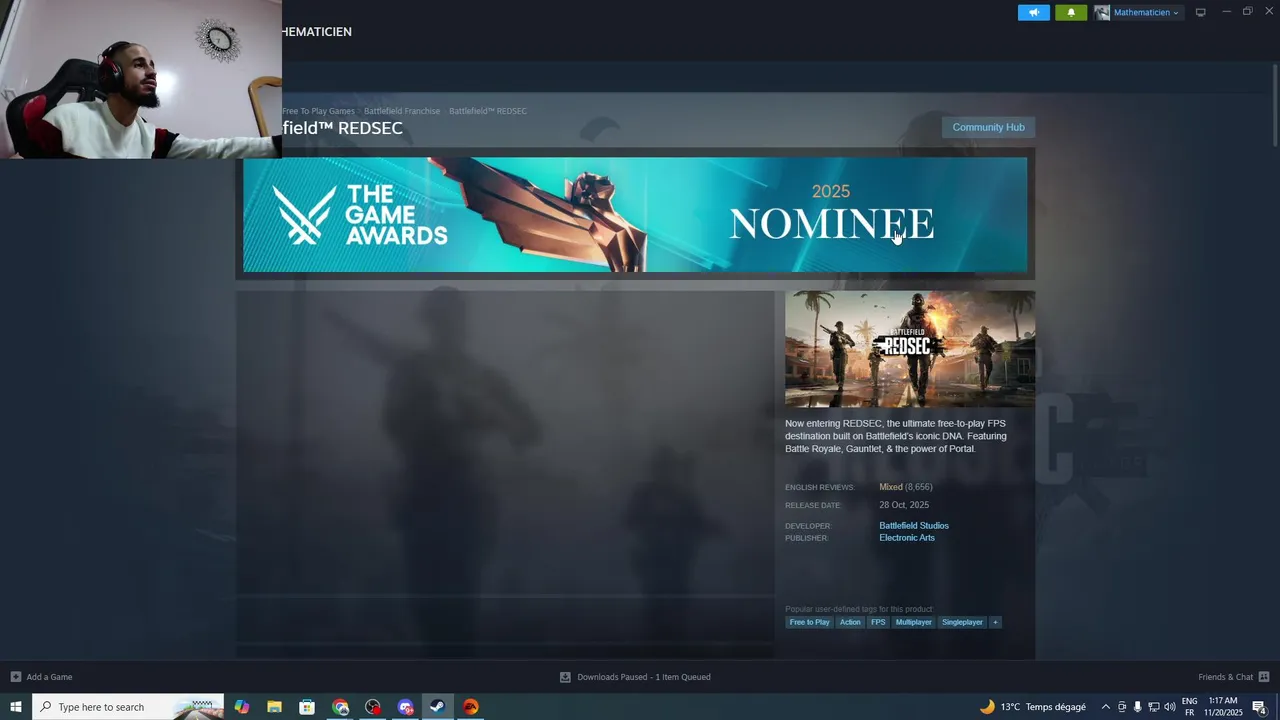Click the Friends & Chat people icon

click(1264, 677)
